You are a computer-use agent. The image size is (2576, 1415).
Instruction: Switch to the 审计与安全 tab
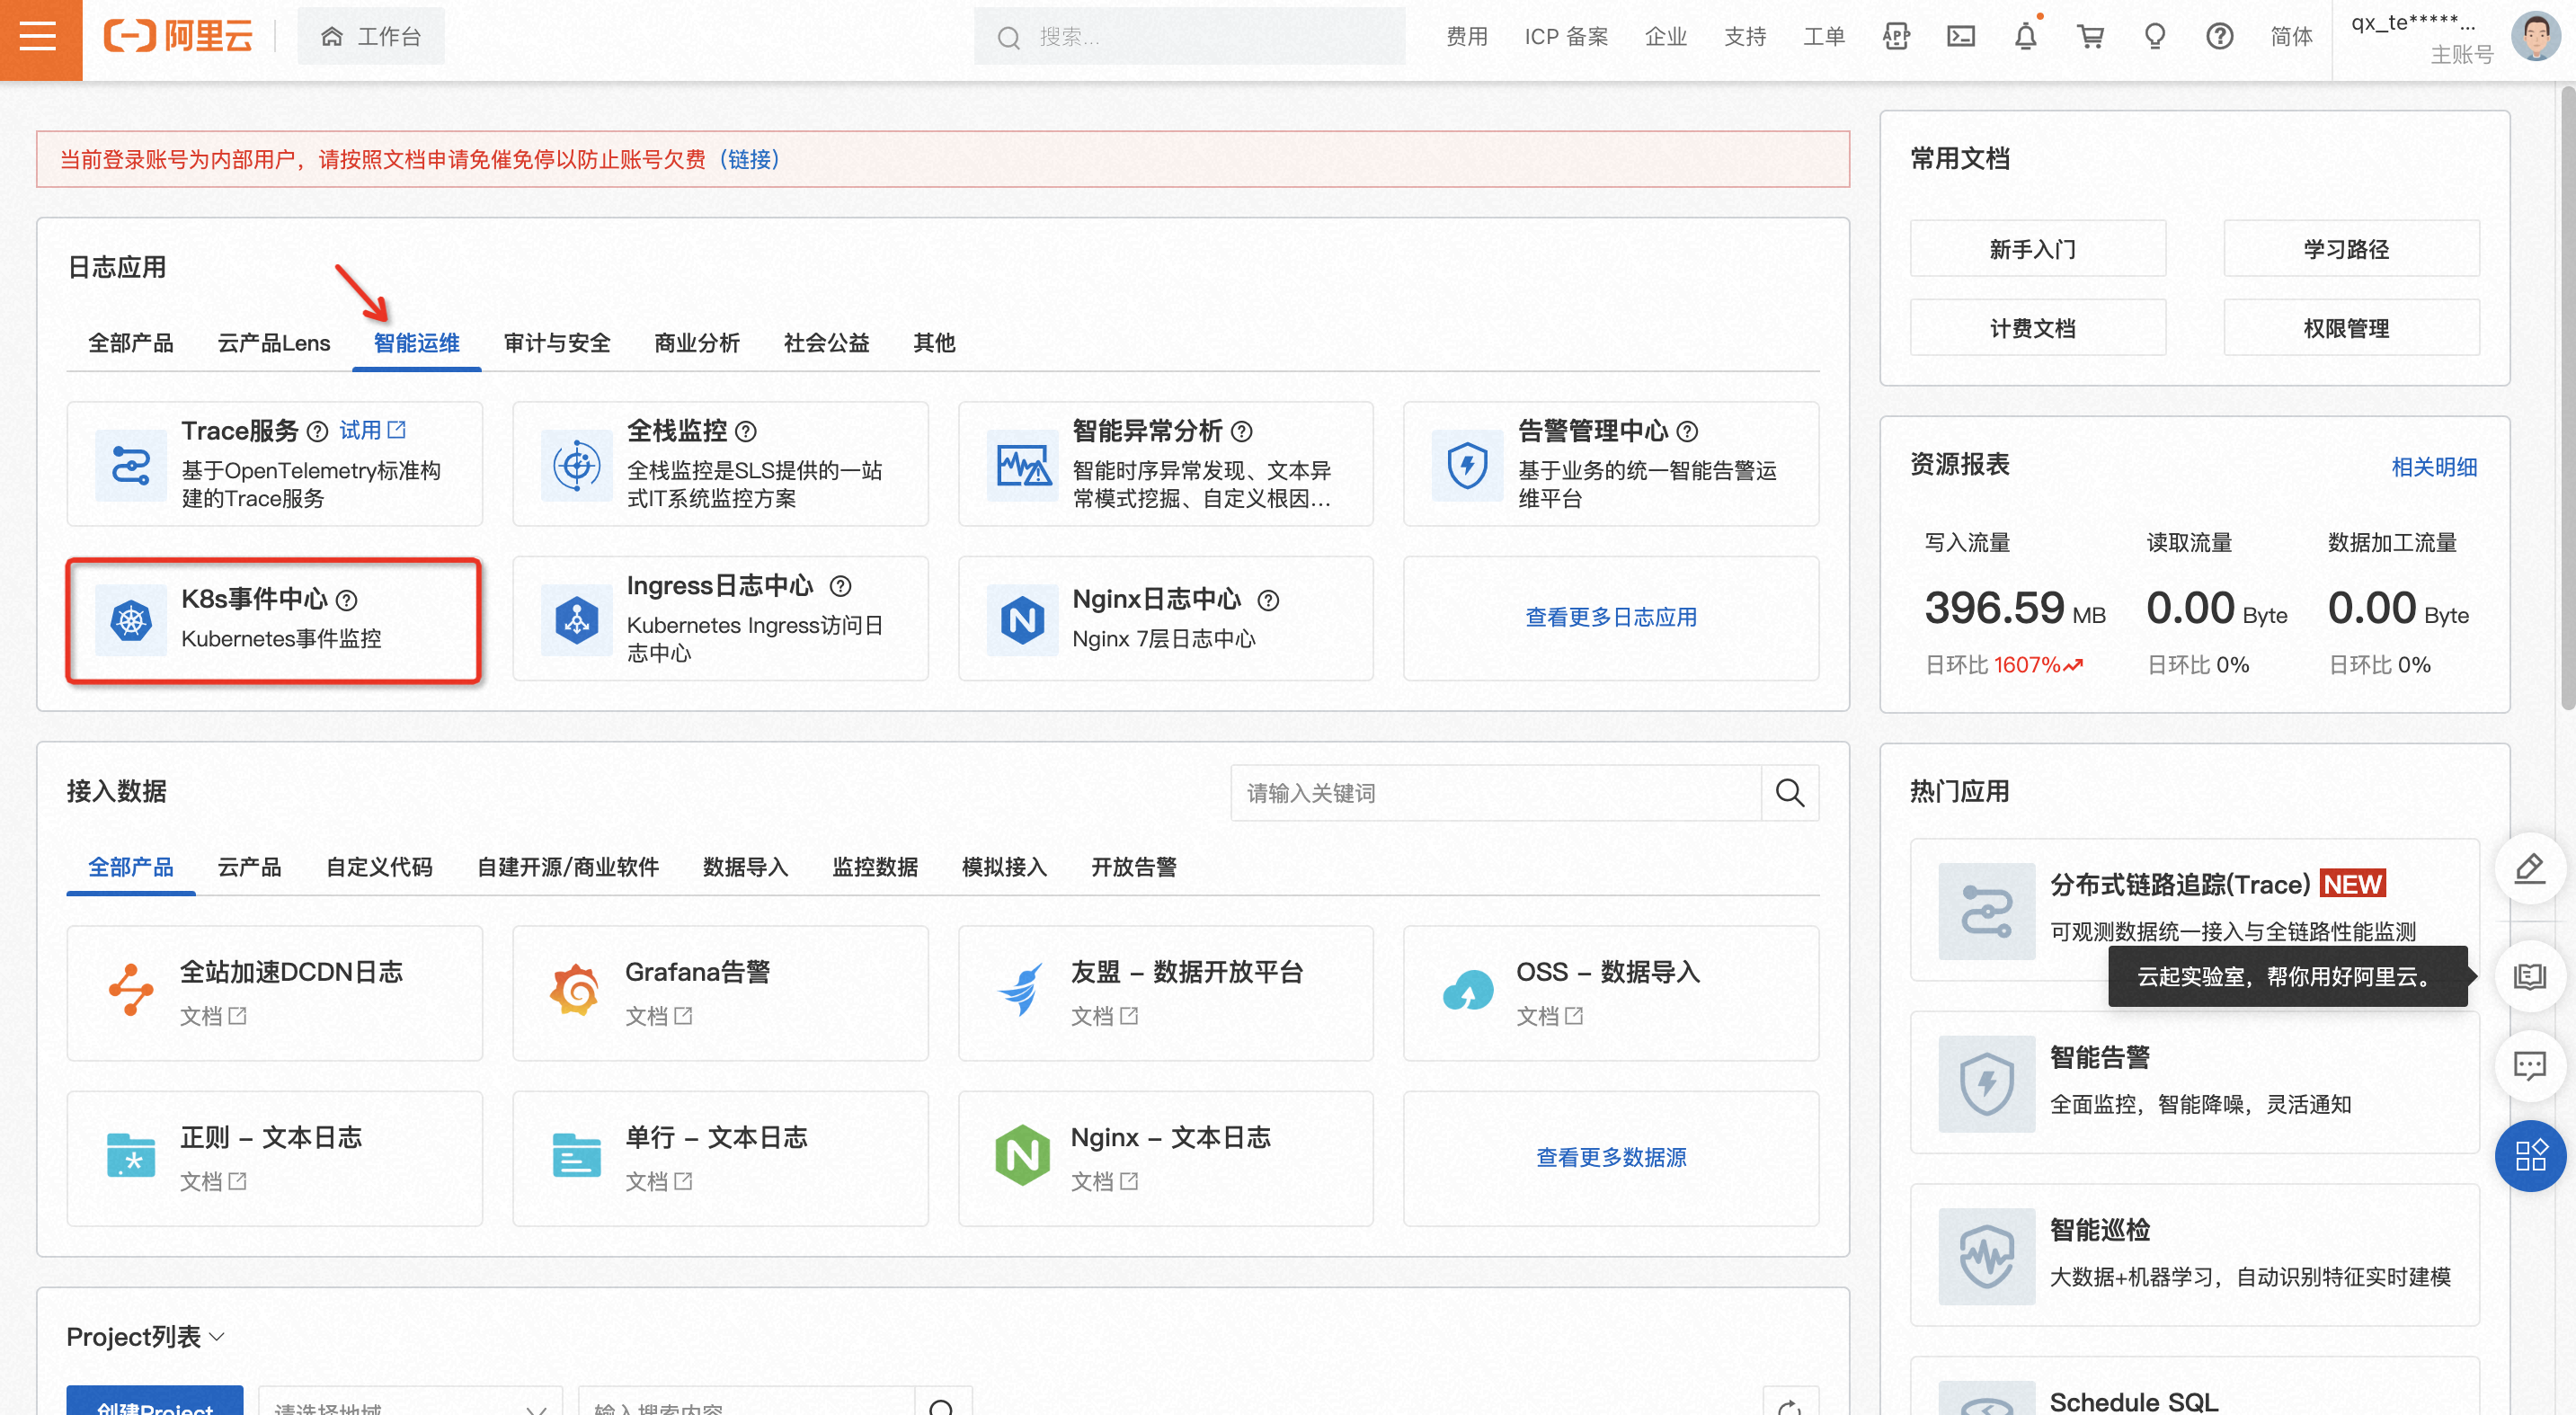[x=557, y=343]
